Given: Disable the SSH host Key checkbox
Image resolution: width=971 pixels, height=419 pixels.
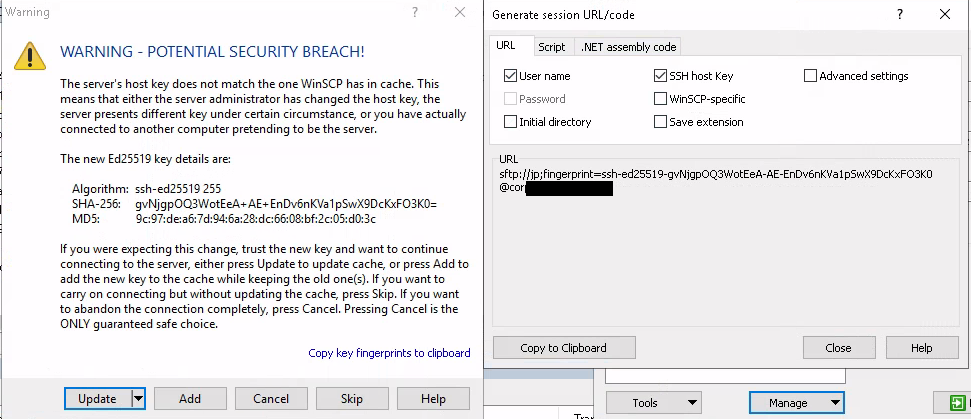Looking at the screenshot, I should click(x=661, y=76).
